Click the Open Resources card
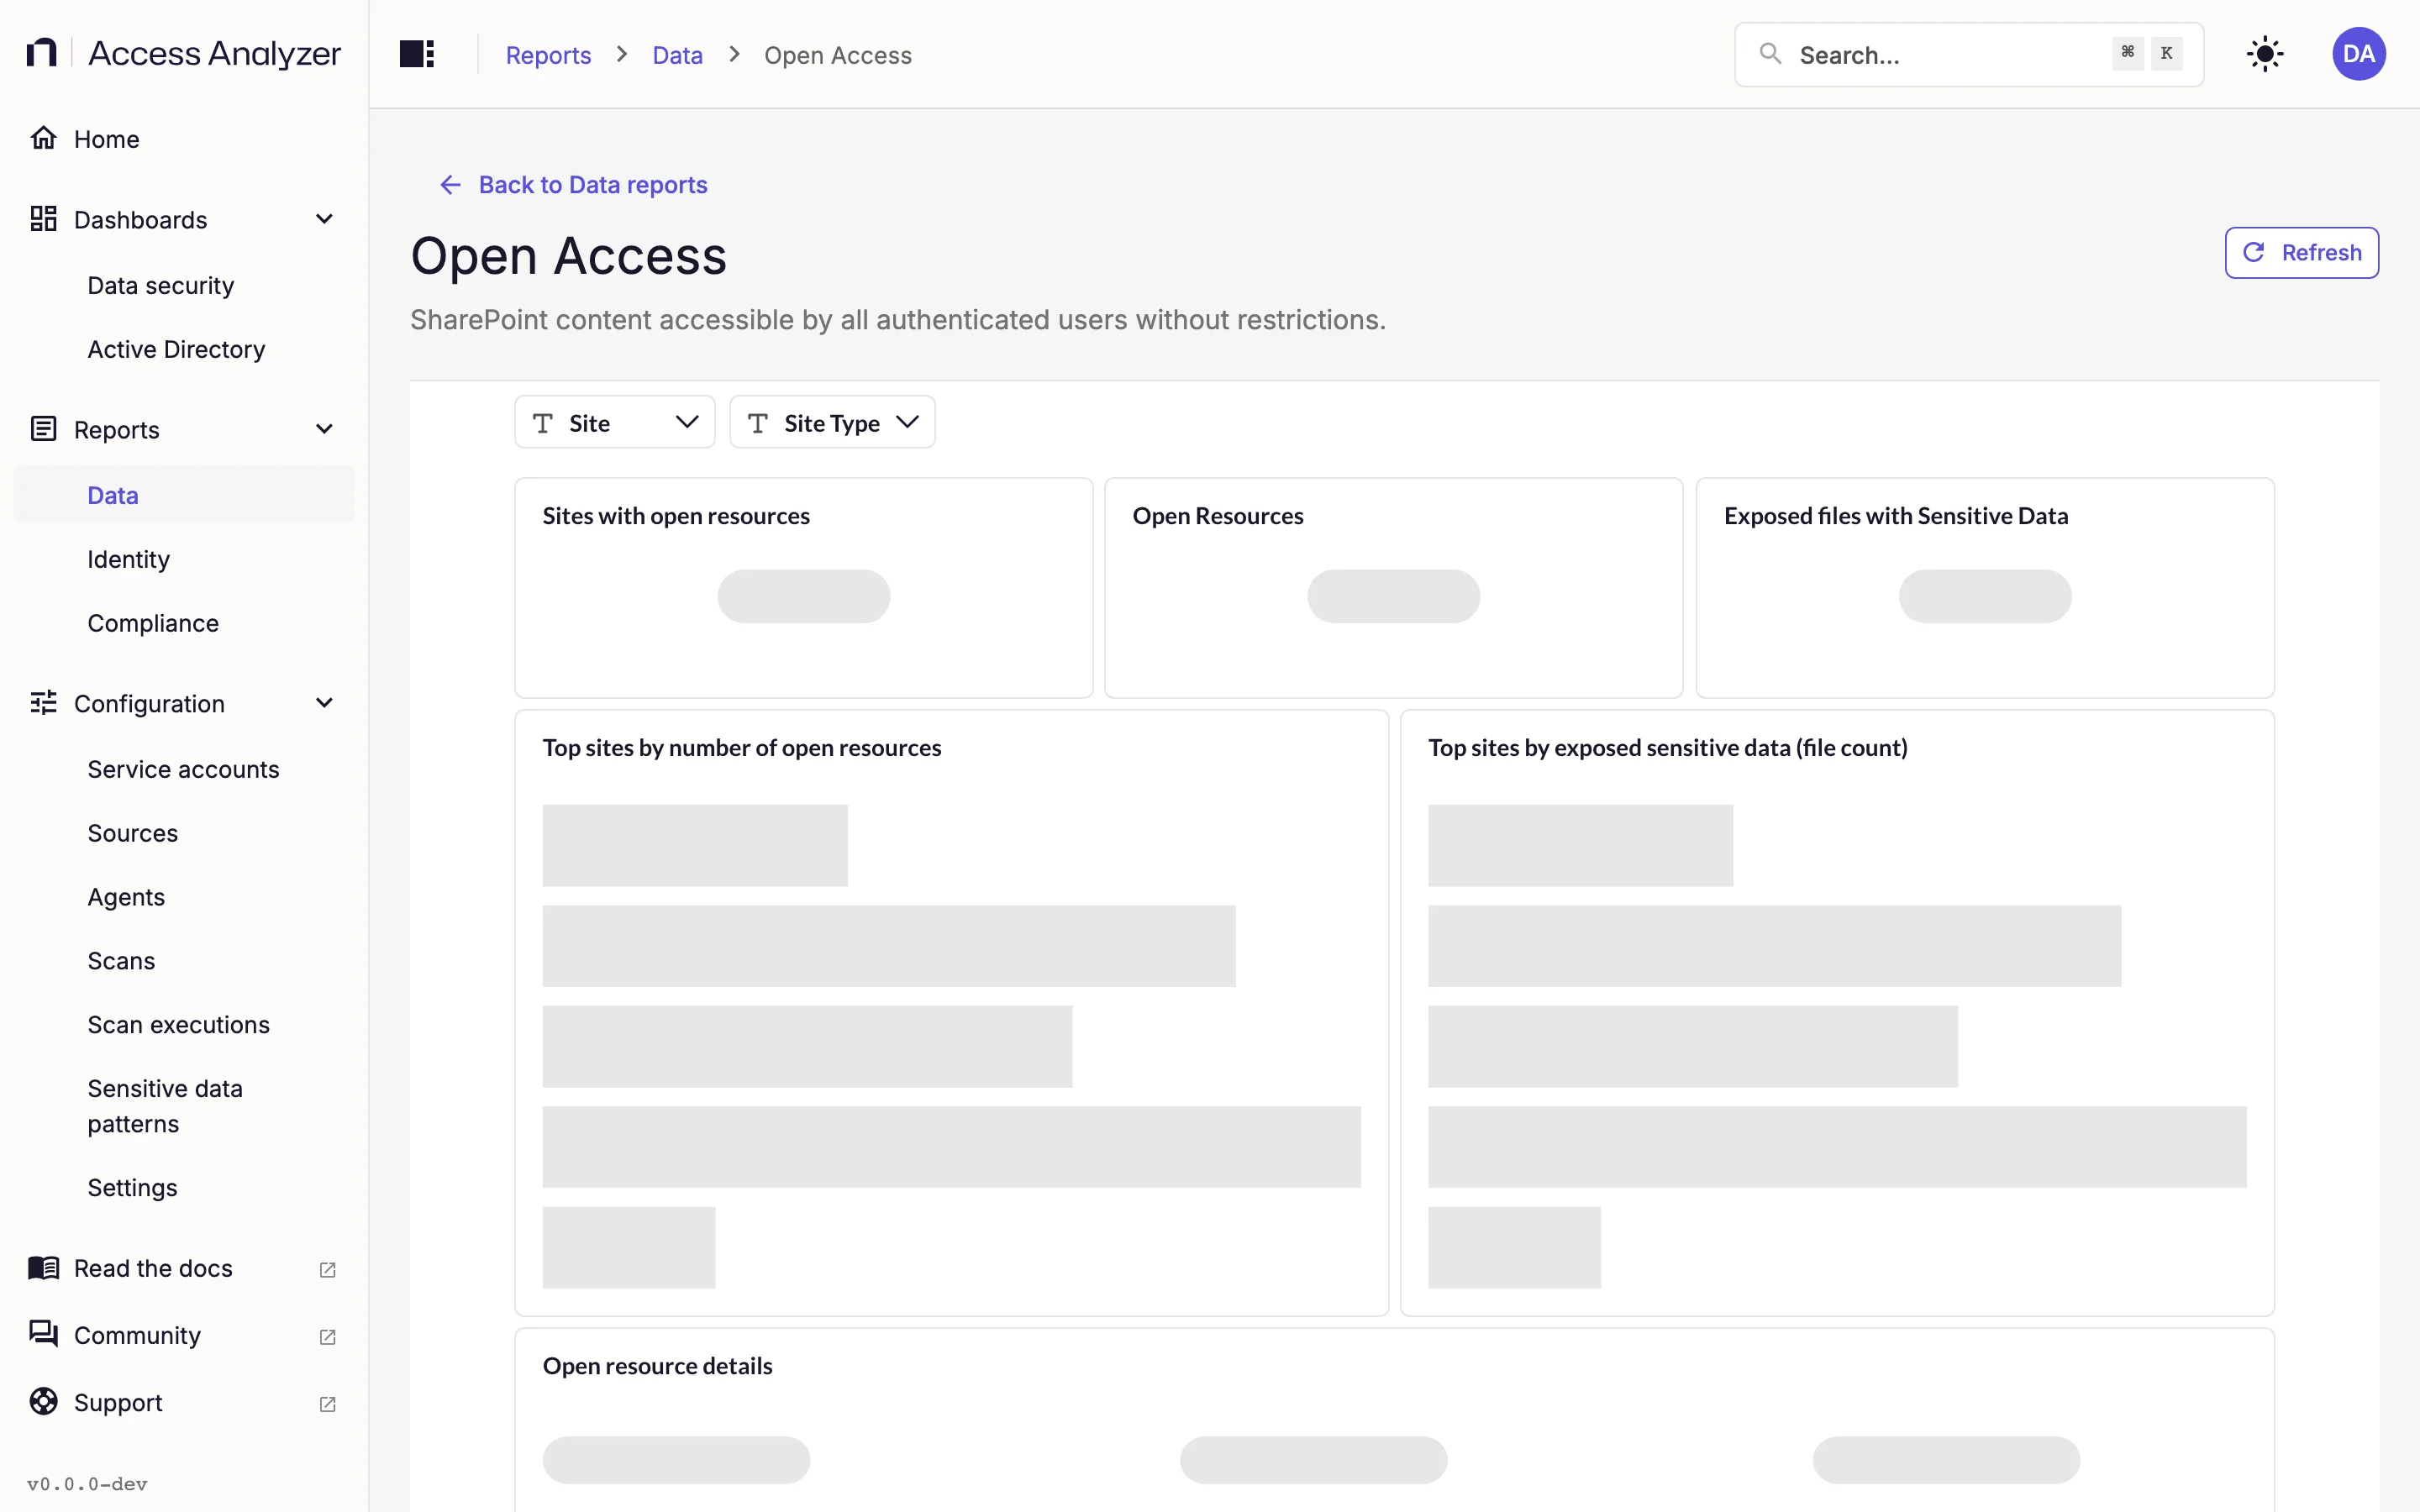 (x=1393, y=588)
